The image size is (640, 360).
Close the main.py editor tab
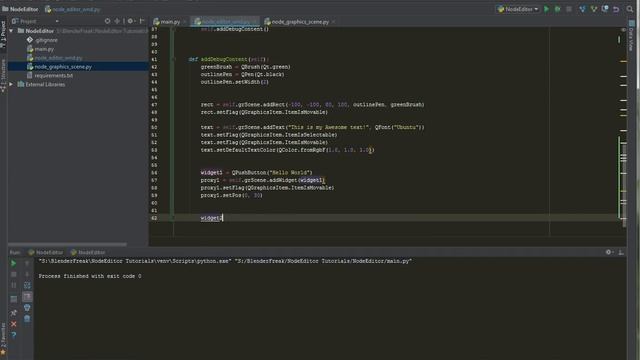(x=185, y=22)
